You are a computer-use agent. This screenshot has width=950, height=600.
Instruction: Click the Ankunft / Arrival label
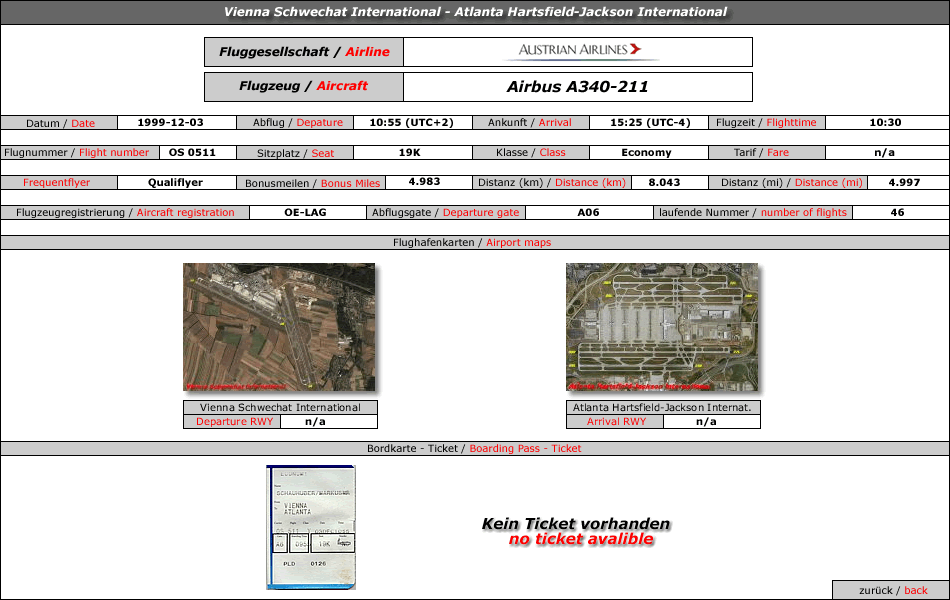pyautogui.click(x=530, y=122)
